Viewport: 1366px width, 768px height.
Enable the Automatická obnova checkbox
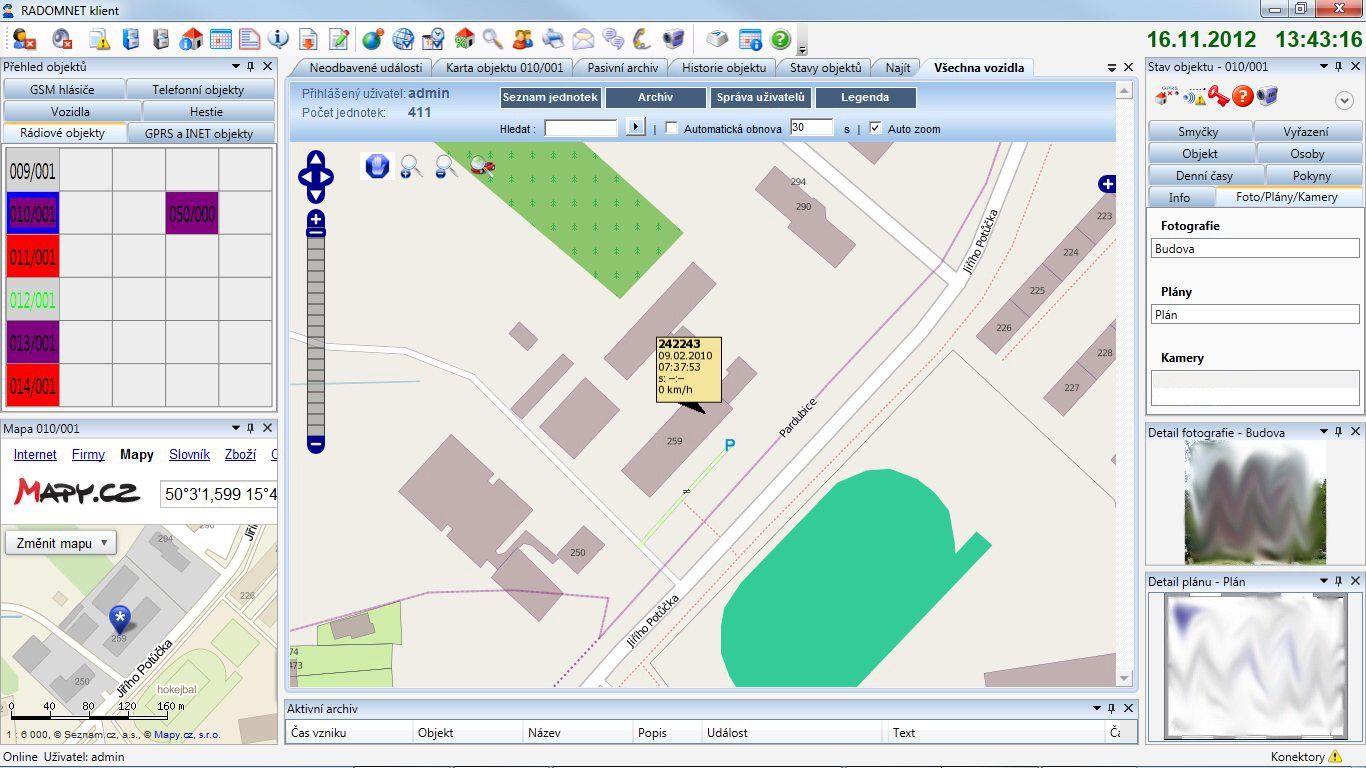(x=672, y=128)
